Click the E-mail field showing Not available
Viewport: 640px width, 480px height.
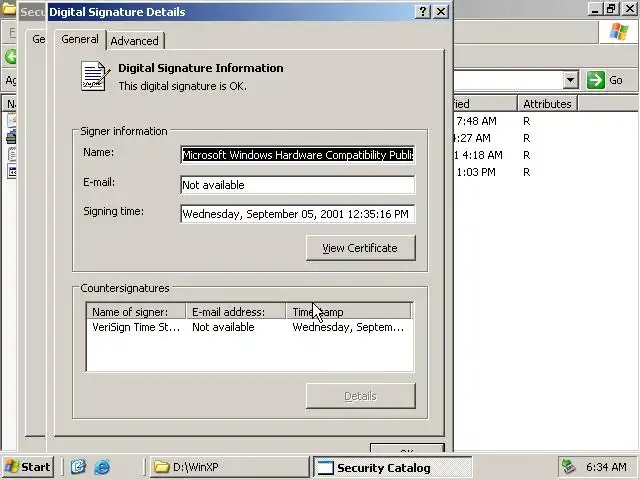click(298, 185)
